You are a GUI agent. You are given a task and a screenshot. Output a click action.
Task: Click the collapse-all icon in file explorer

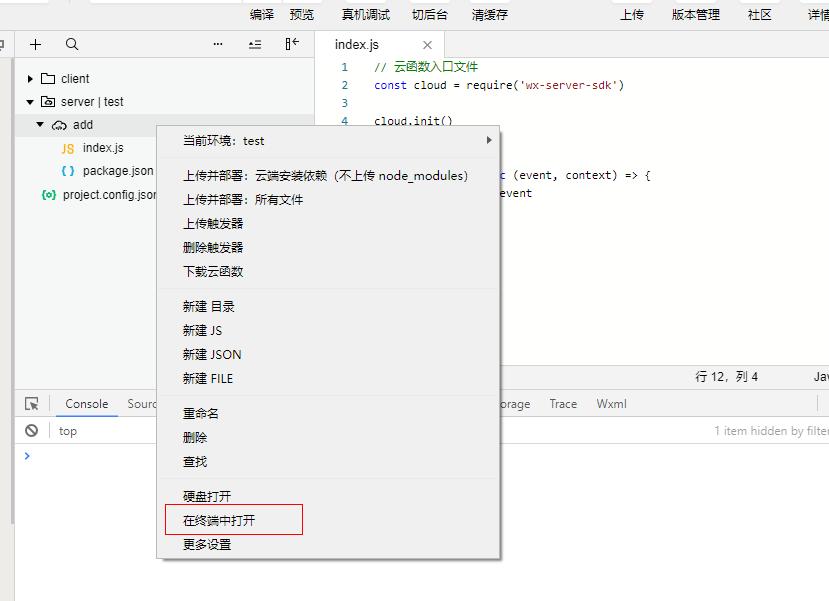(x=255, y=44)
